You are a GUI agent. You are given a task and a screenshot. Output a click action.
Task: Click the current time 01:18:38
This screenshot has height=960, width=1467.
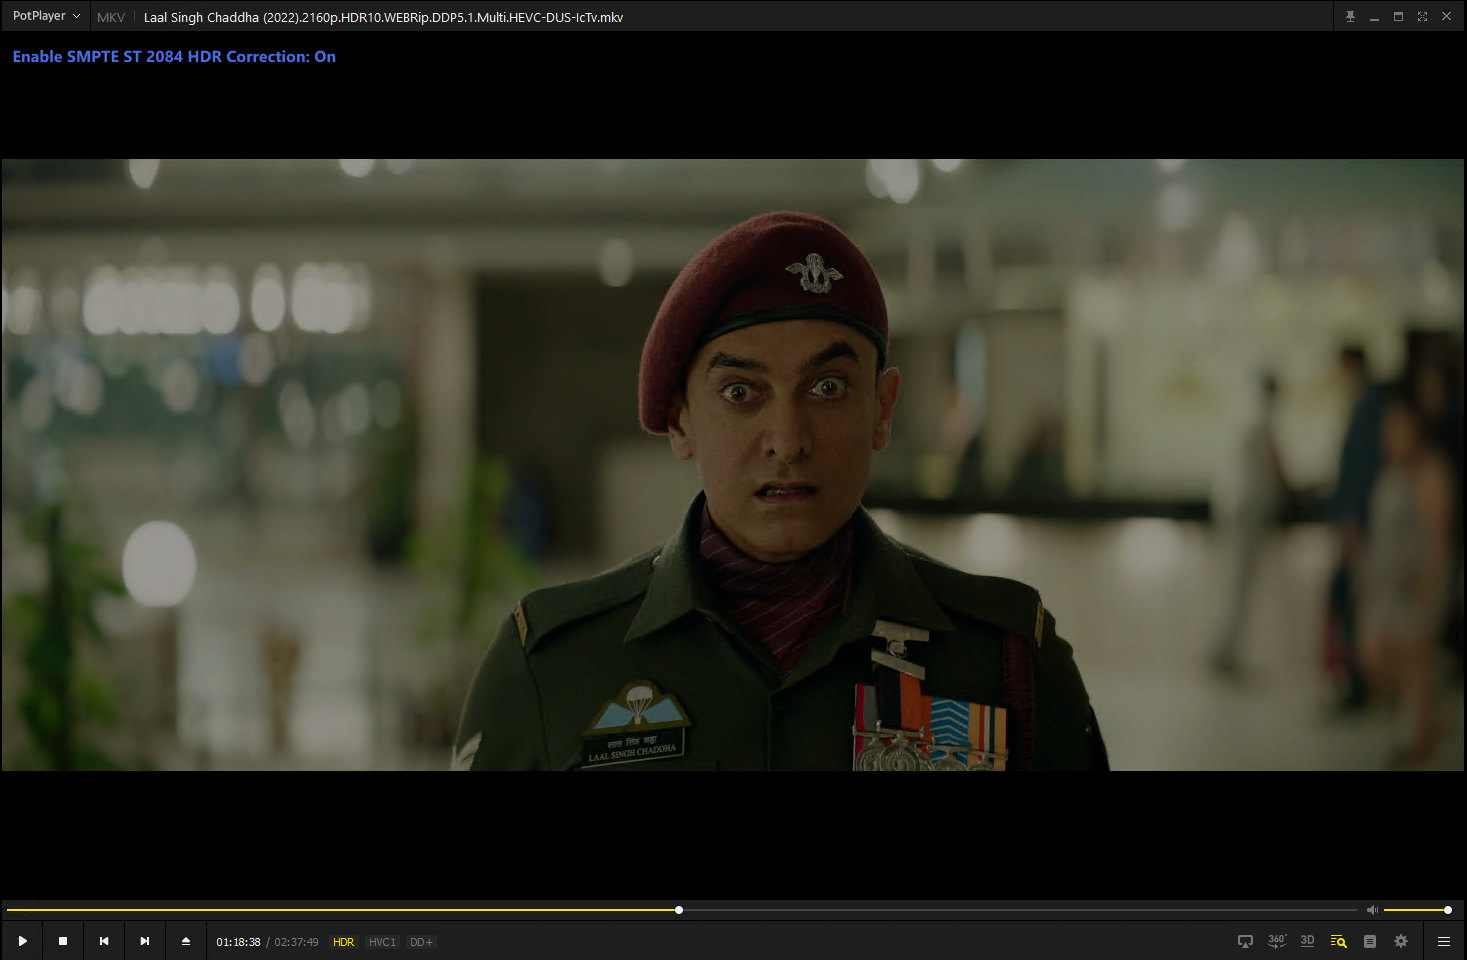(238, 942)
